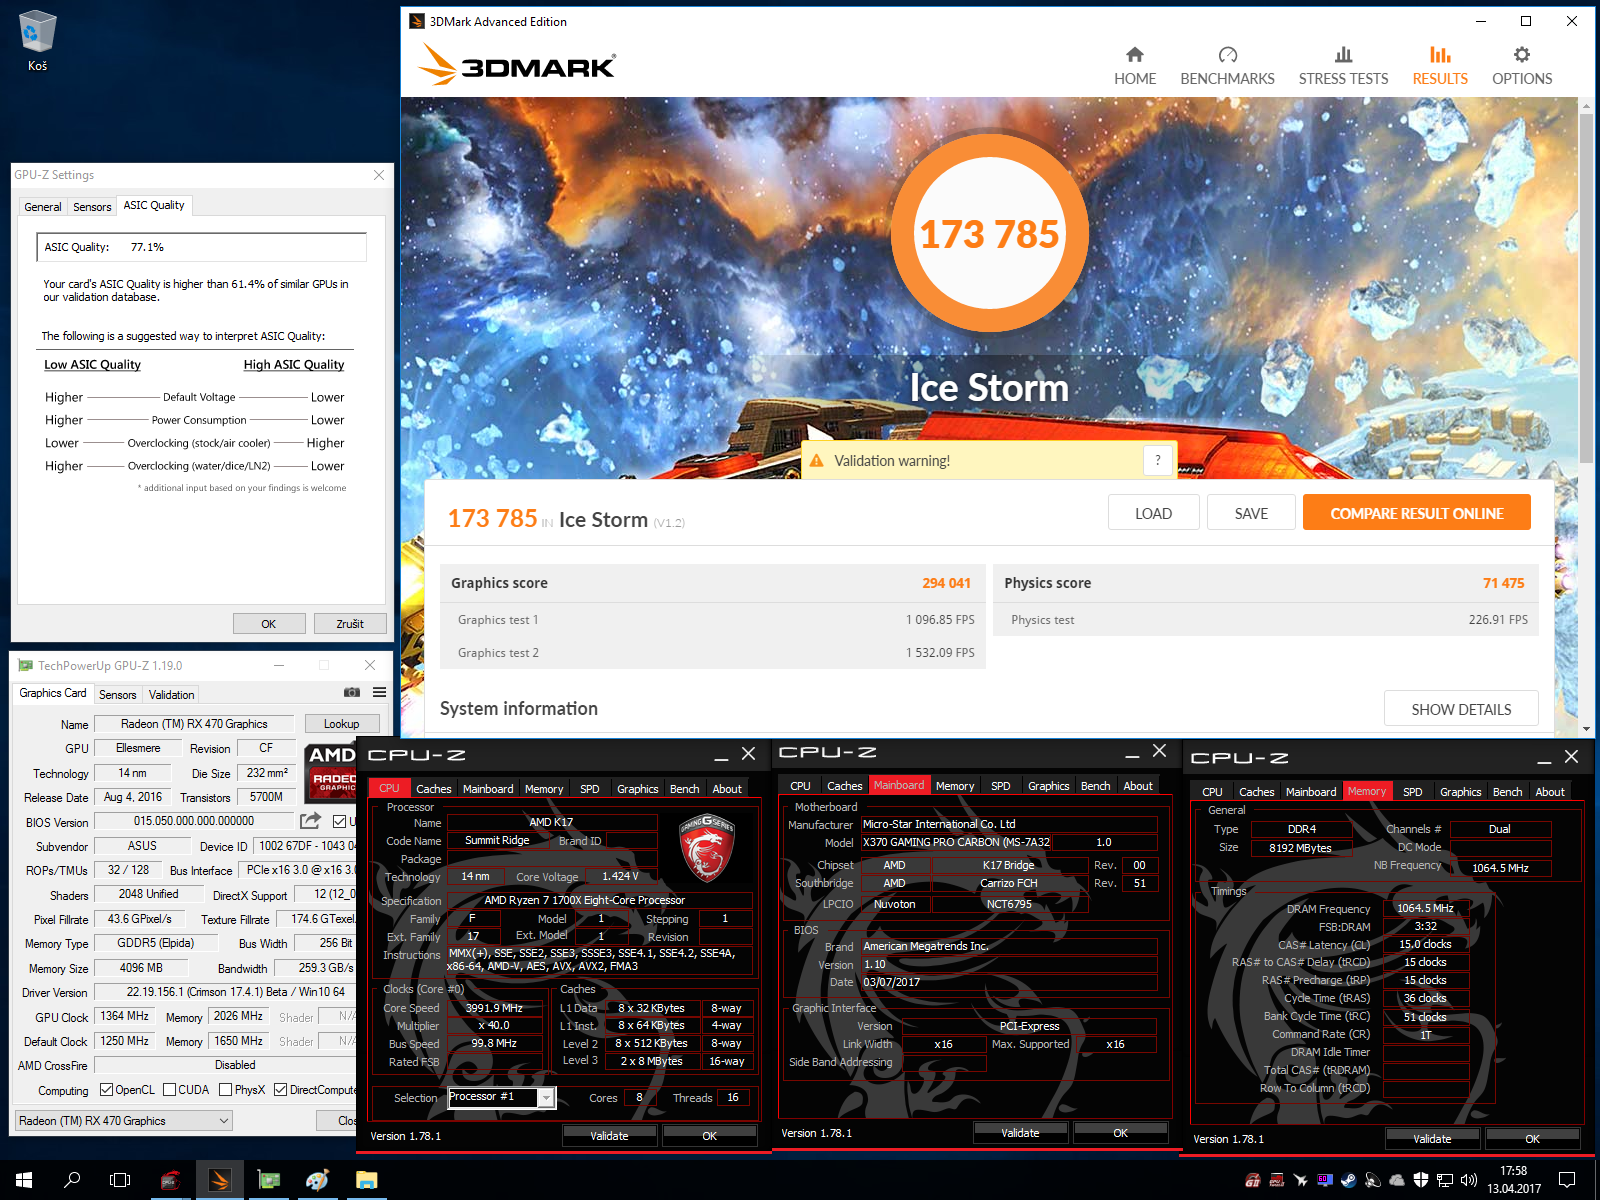The width and height of the screenshot is (1600, 1200).
Task: Toggle the PhysX checkbox in GPU-Z
Action: tap(225, 1090)
